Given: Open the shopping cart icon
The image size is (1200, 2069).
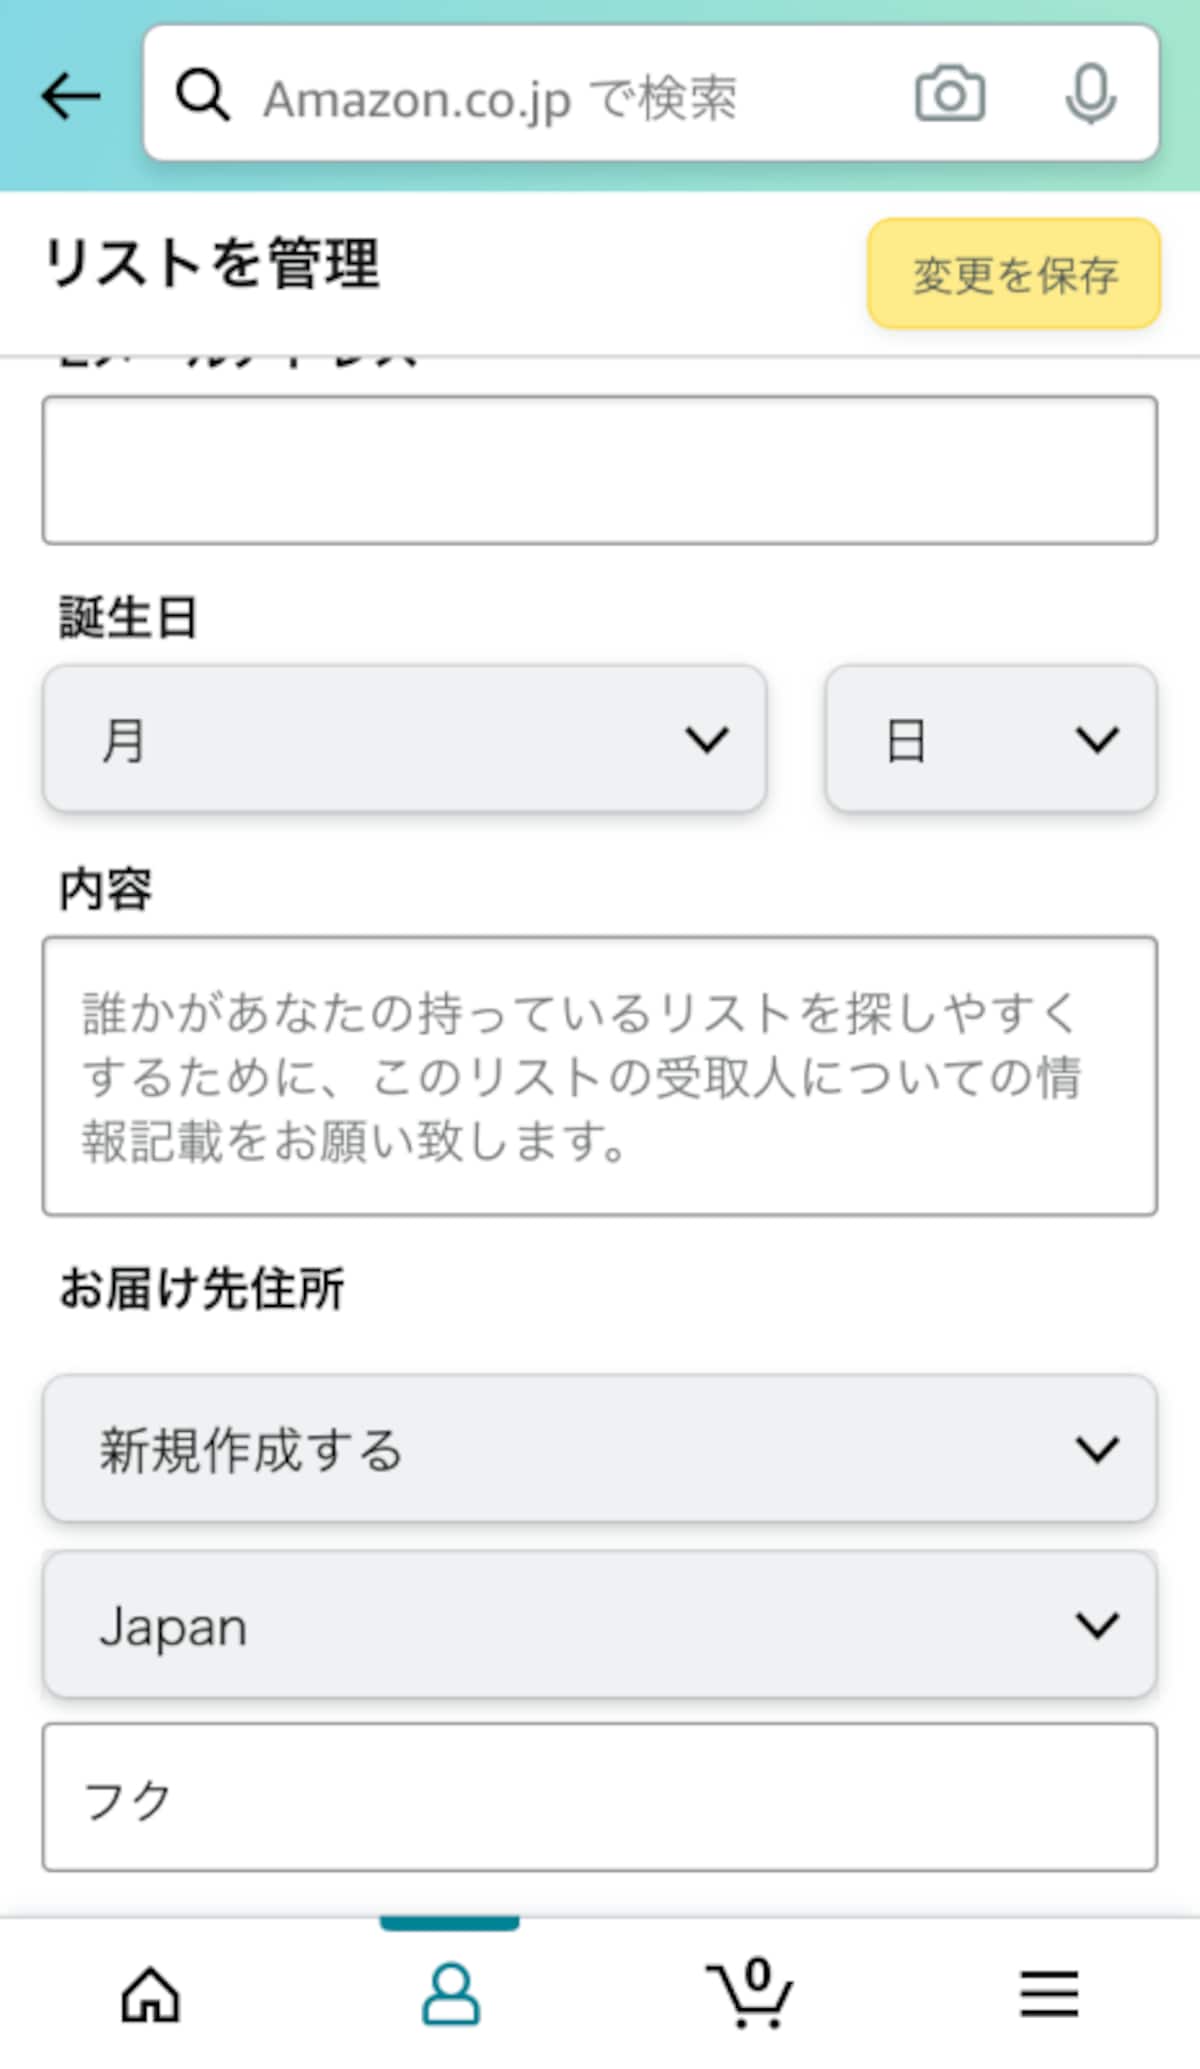Looking at the screenshot, I should [x=750, y=1992].
